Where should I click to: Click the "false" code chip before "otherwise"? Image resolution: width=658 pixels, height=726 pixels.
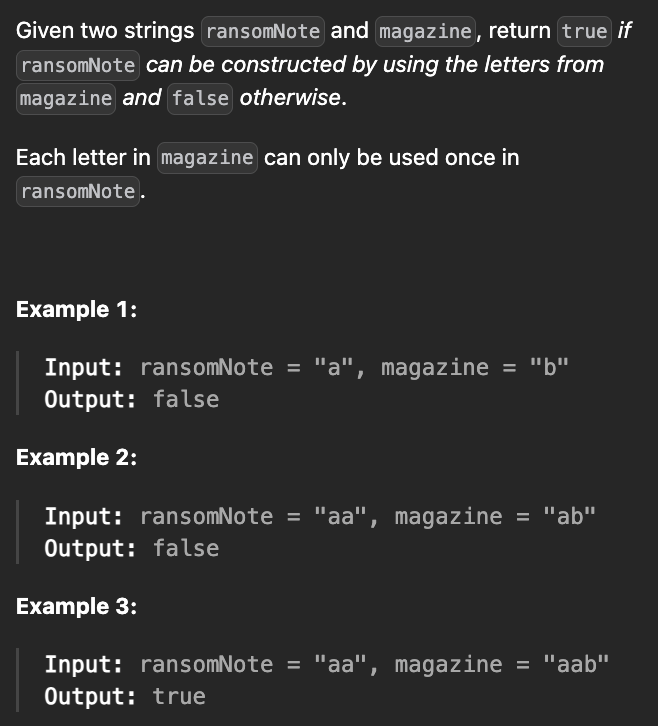point(200,99)
